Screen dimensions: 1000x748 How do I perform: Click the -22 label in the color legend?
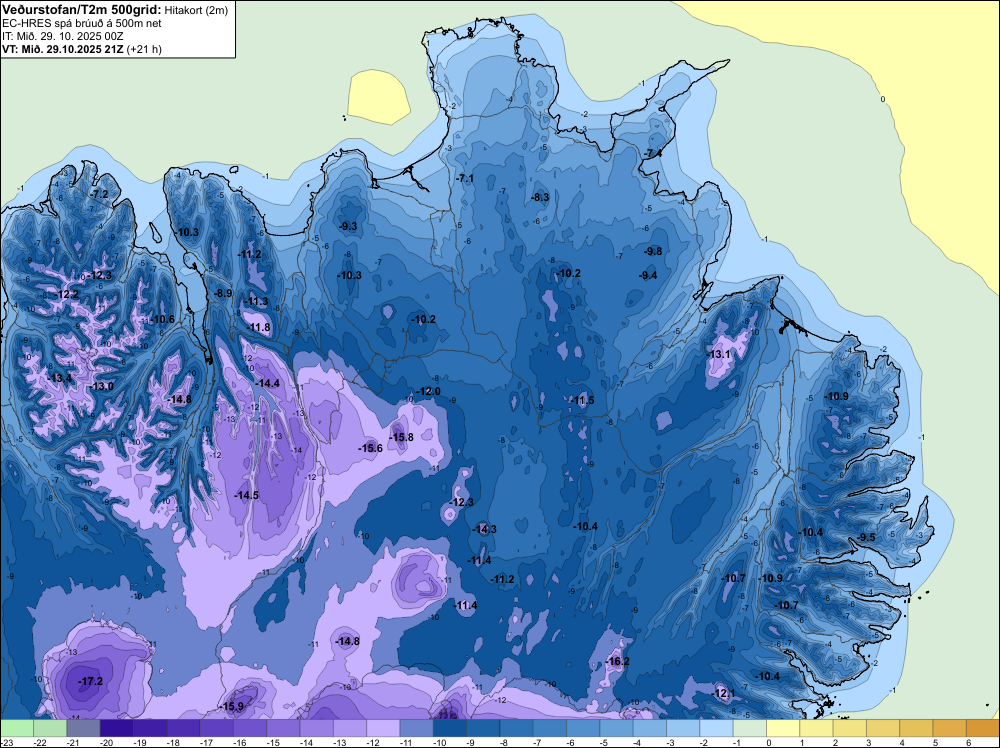(x=40, y=742)
